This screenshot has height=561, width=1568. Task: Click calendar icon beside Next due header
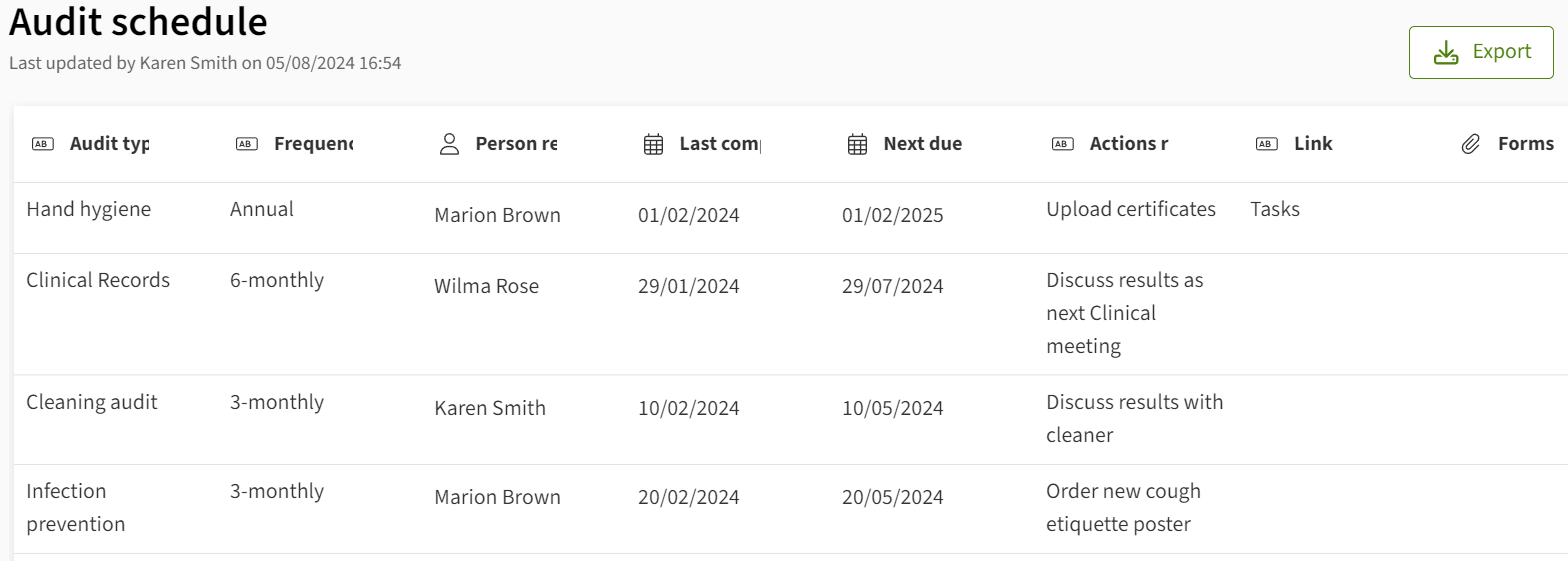tap(857, 144)
